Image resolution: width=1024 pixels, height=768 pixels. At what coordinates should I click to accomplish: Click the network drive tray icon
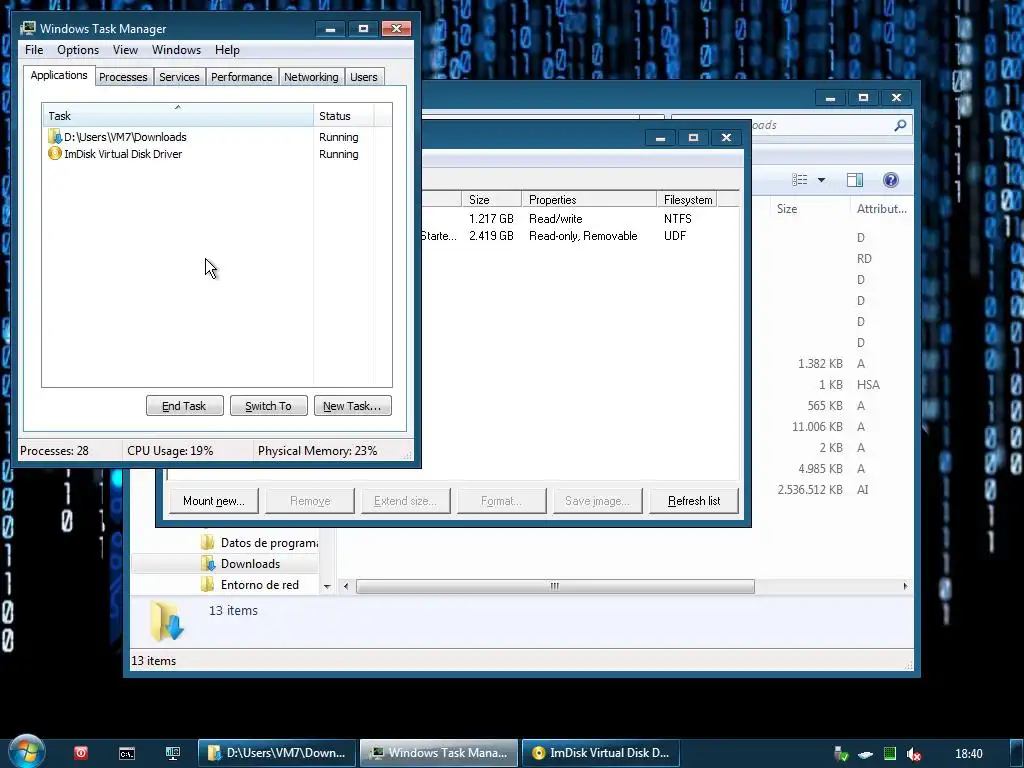(x=865, y=755)
